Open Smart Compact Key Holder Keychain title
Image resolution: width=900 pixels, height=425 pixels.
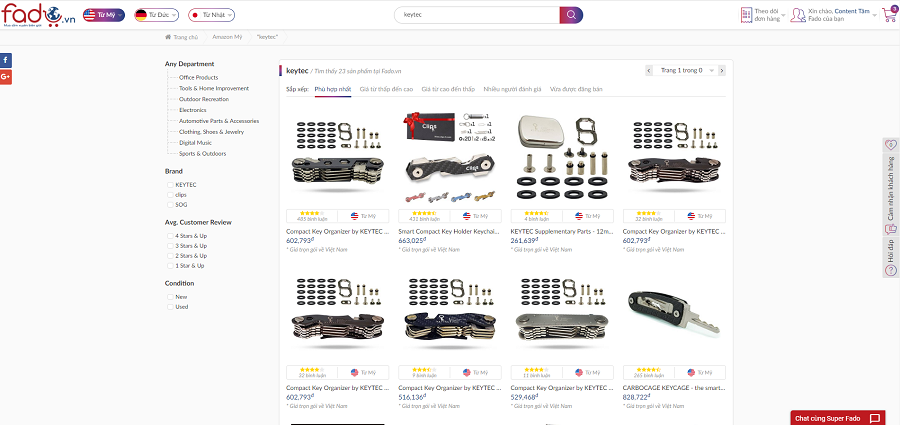(450, 231)
